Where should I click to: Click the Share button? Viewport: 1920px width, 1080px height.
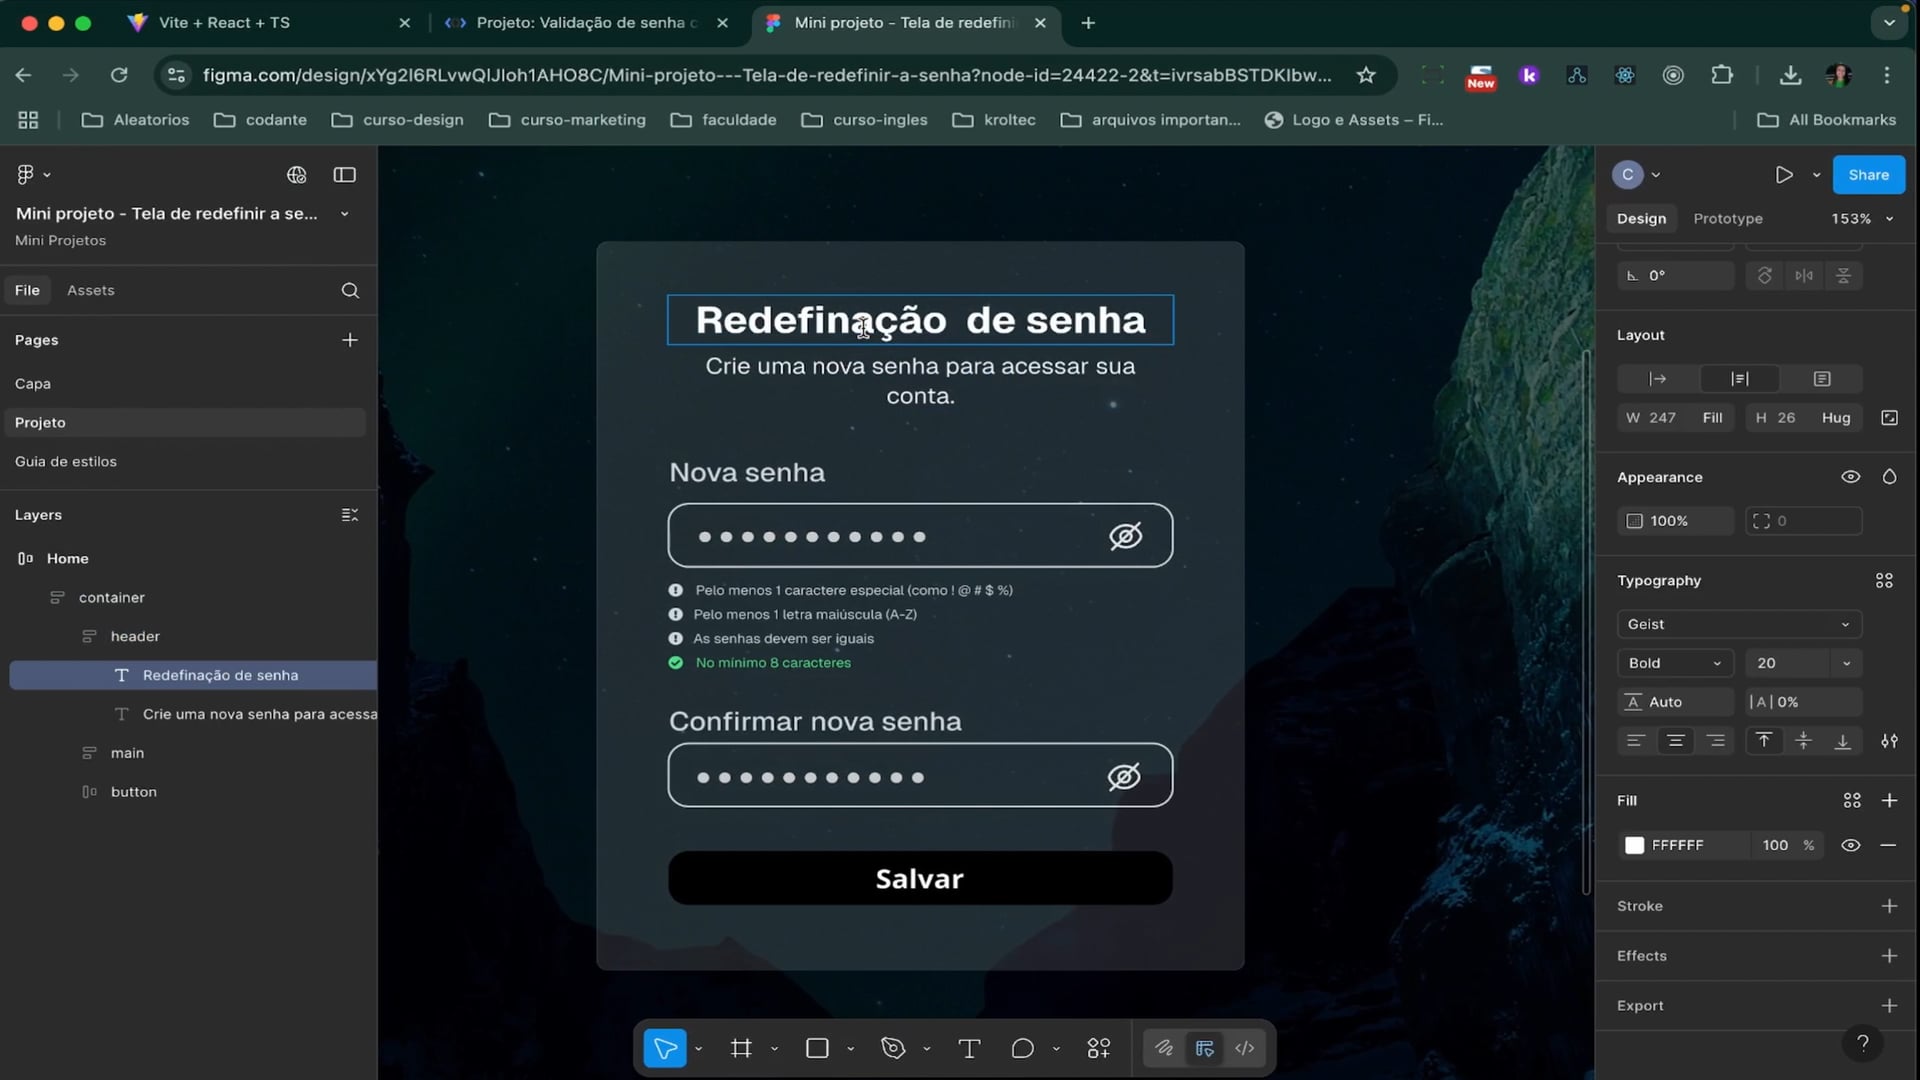(x=1868, y=175)
